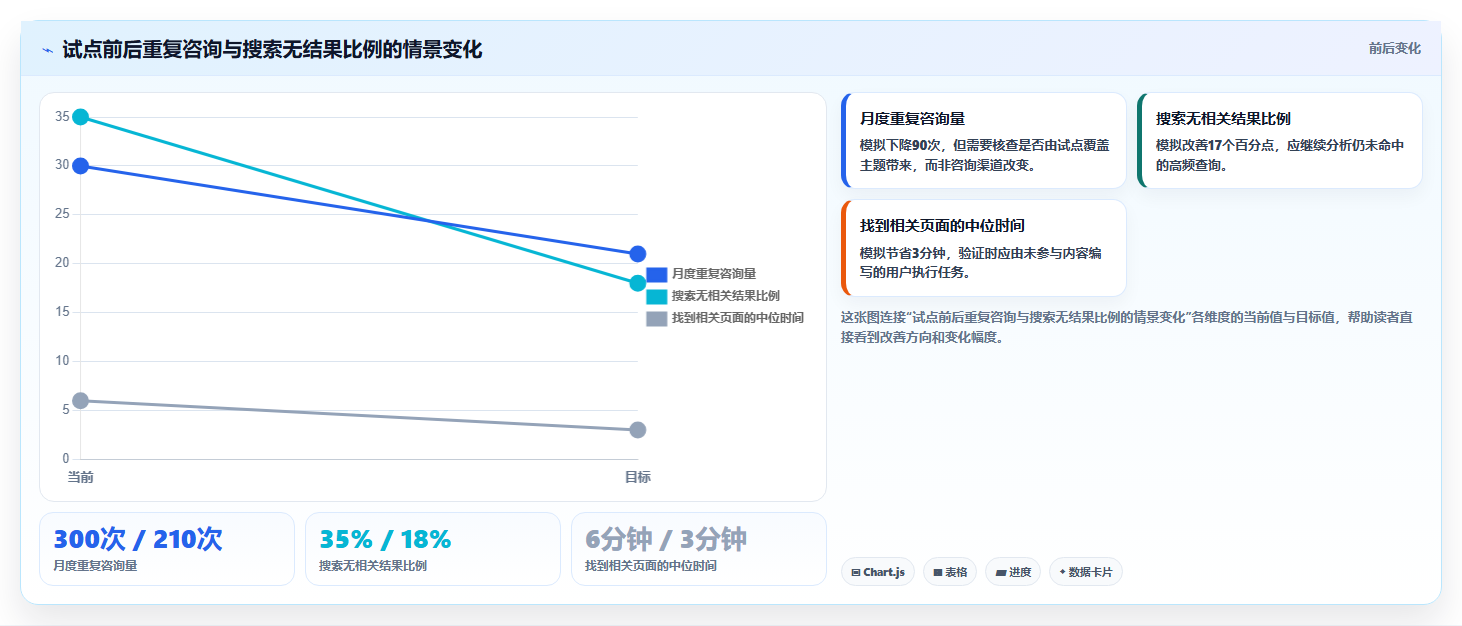Click the 当前 x-axis label
The height and width of the screenshot is (626, 1462).
pyautogui.click(x=81, y=477)
